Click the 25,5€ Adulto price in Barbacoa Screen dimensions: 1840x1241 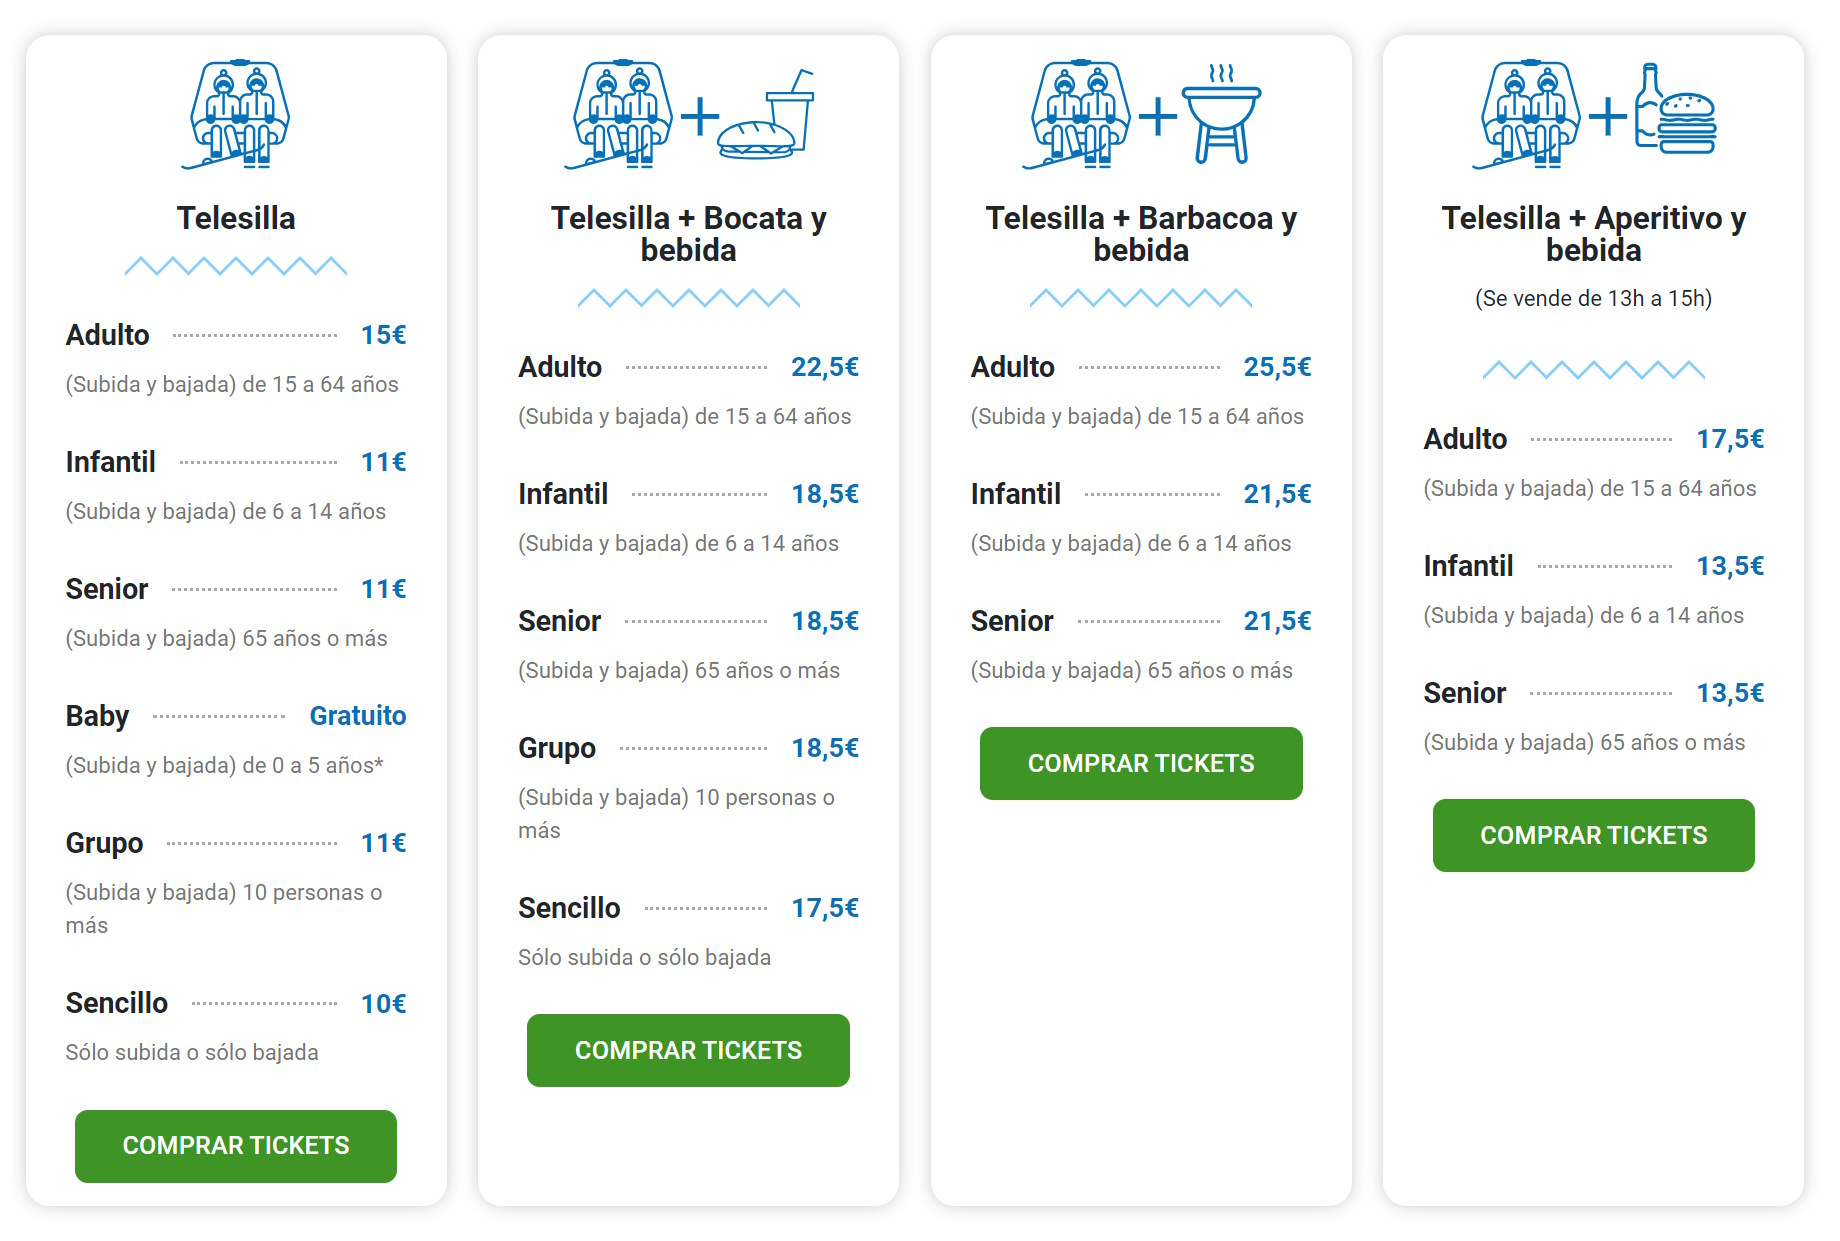point(1277,367)
